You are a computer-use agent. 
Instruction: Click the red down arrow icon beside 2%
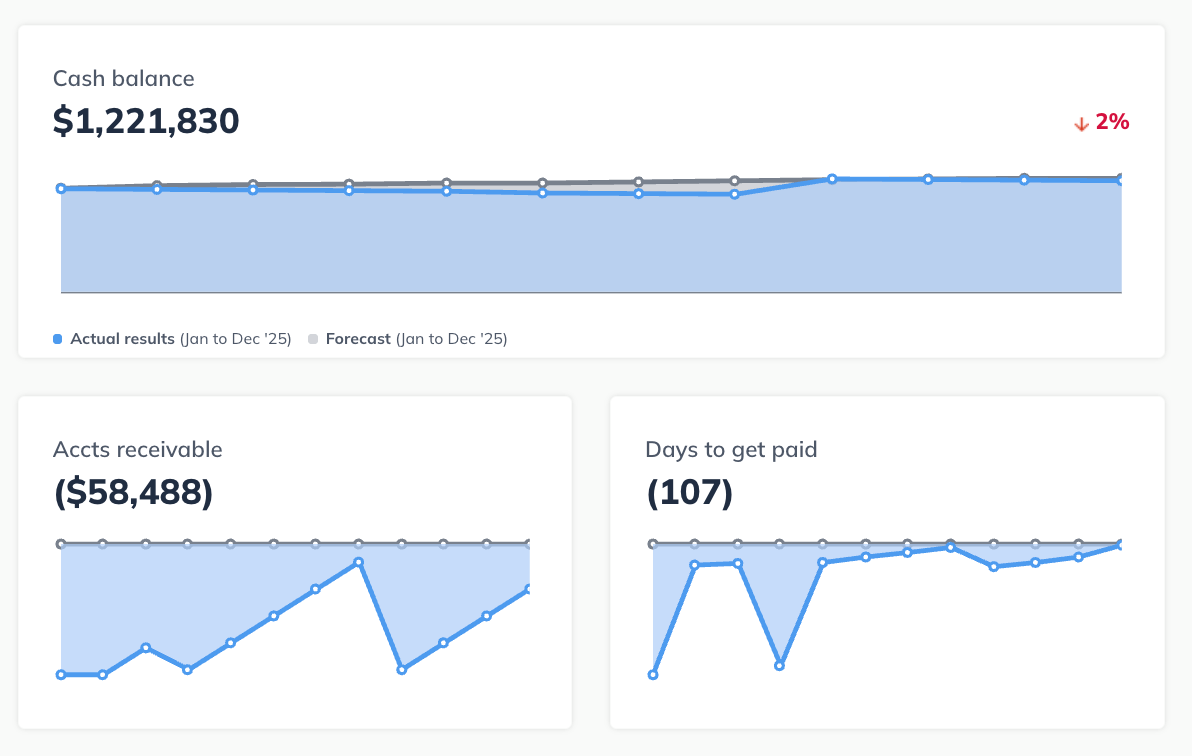[1081, 123]
